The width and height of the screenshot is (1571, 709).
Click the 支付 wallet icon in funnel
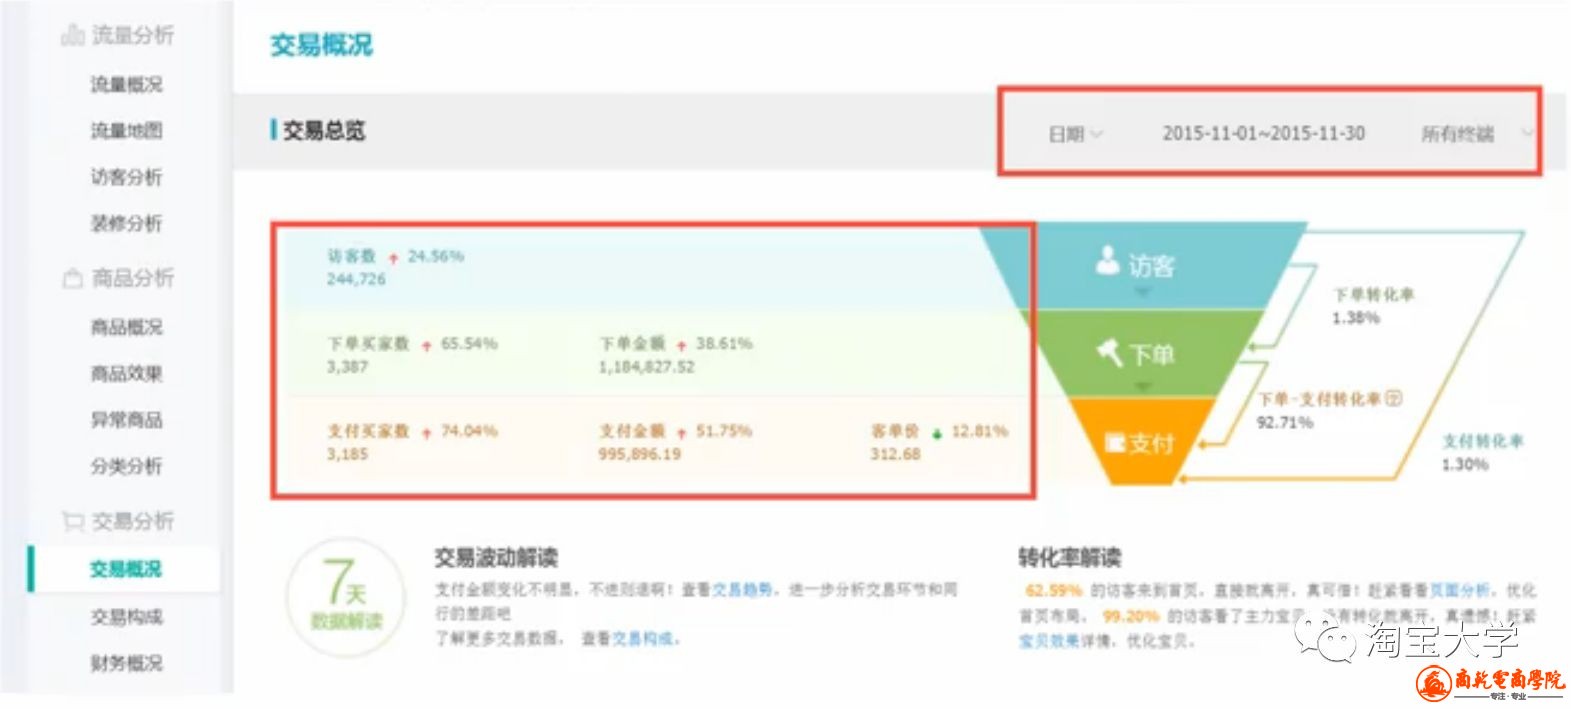1114,442
